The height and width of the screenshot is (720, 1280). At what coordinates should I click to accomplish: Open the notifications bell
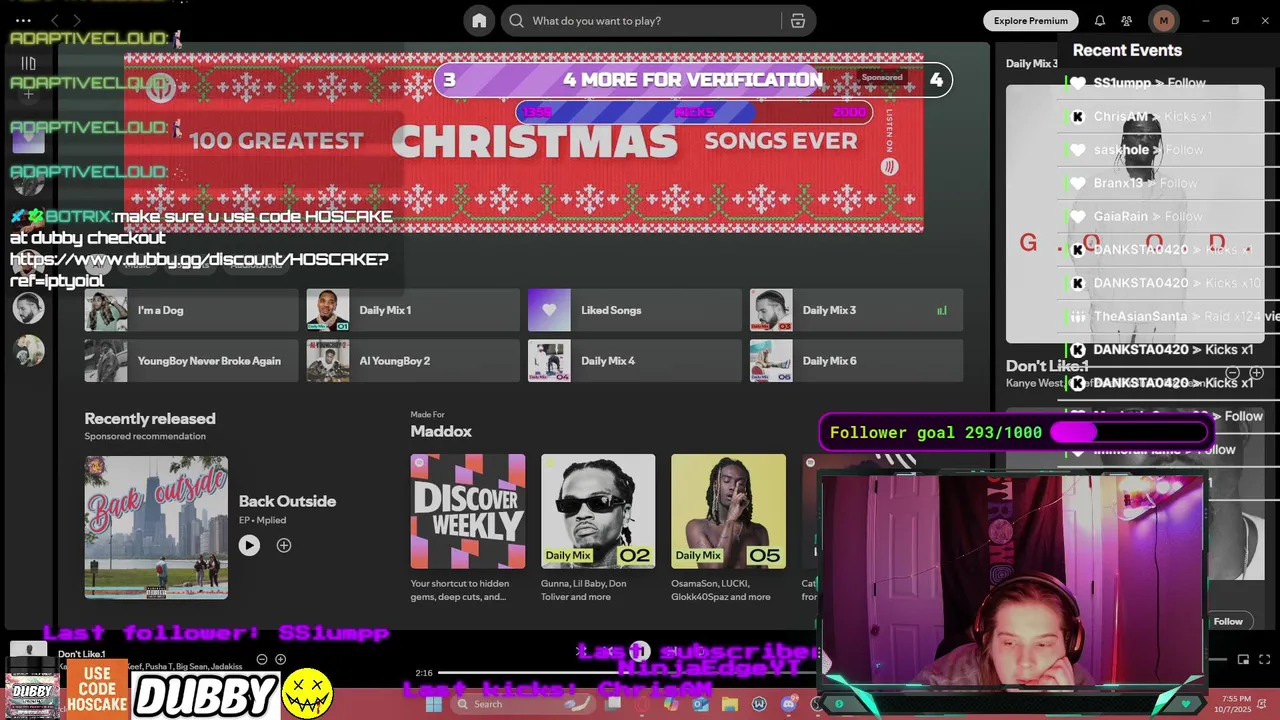[1100, 21]
